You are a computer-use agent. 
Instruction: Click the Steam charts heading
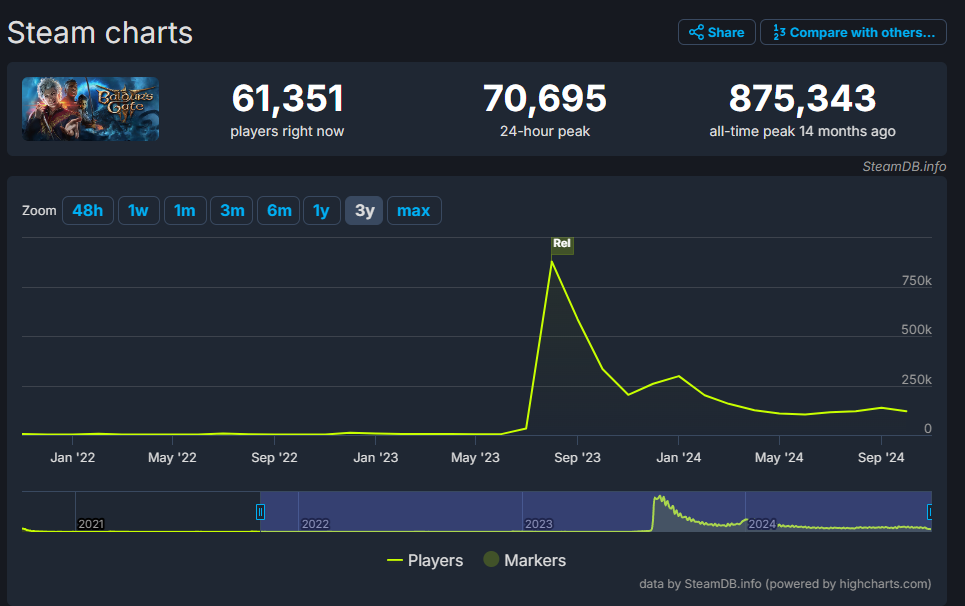pyautogui.click(x=100, y=33)
